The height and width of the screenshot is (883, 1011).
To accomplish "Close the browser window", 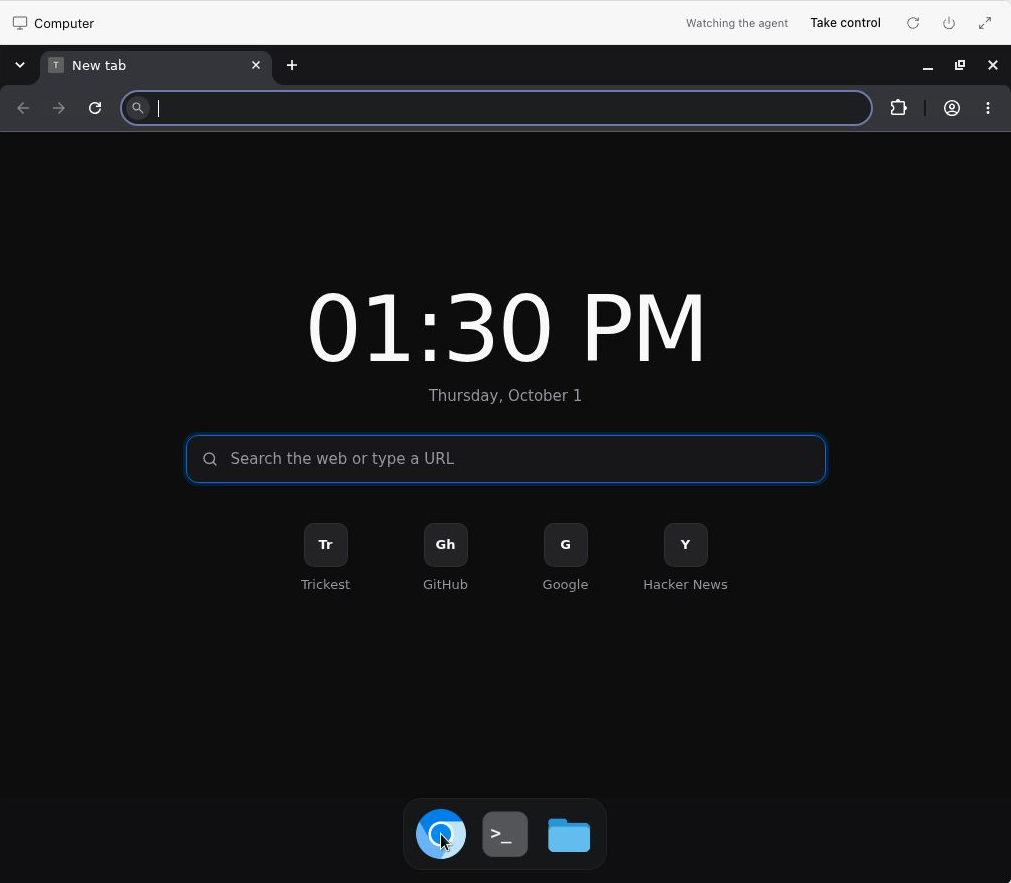I will (993, 65).
